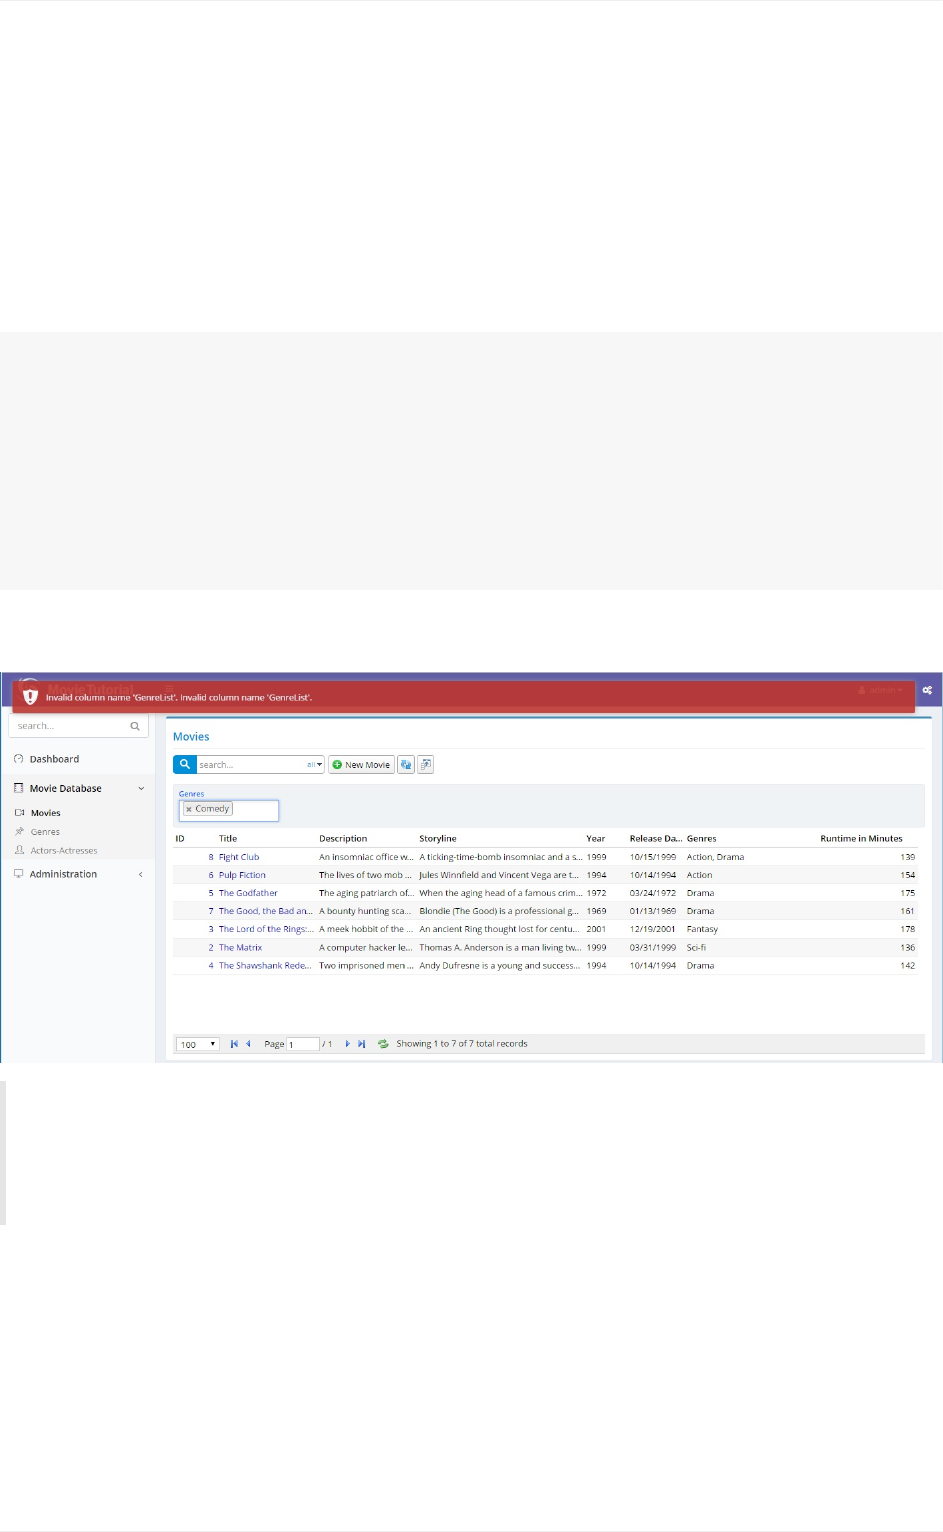Open the quick search field 'all' dropdown
This screenshot has height=1532, width=943.
pos(315,765)
